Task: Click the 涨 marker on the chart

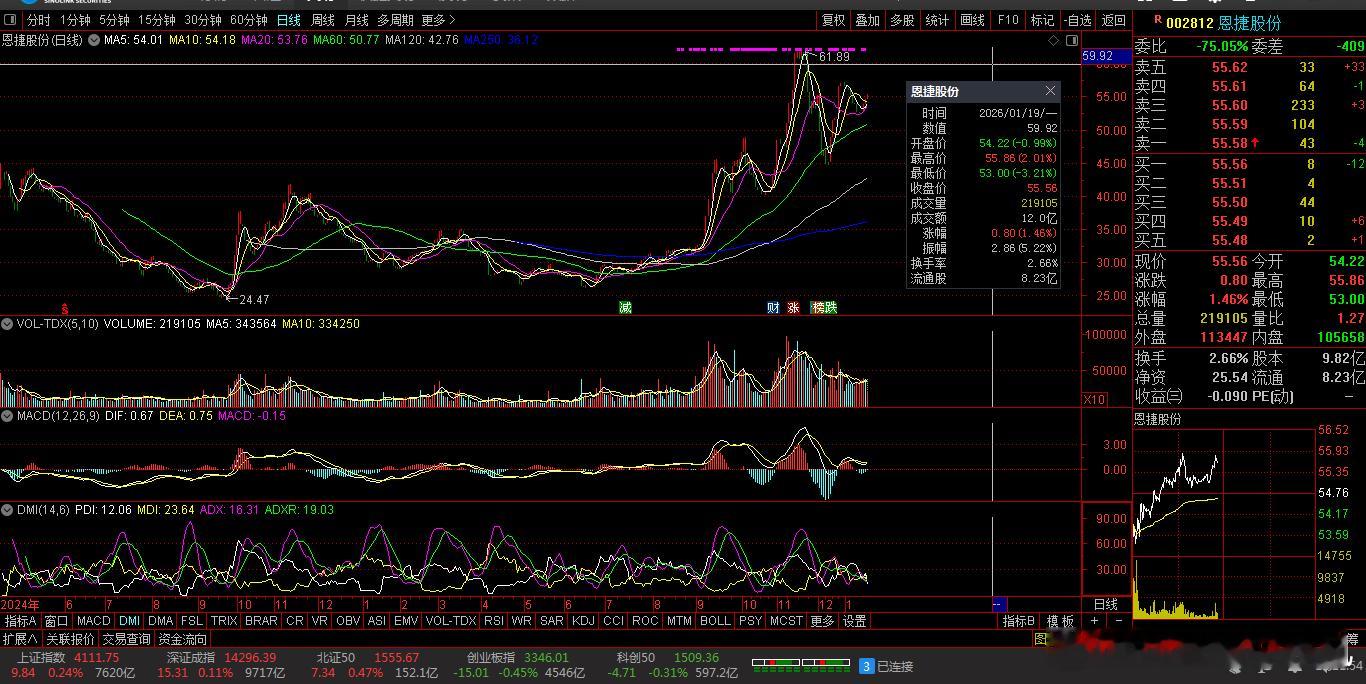Action: coord(794,307)
